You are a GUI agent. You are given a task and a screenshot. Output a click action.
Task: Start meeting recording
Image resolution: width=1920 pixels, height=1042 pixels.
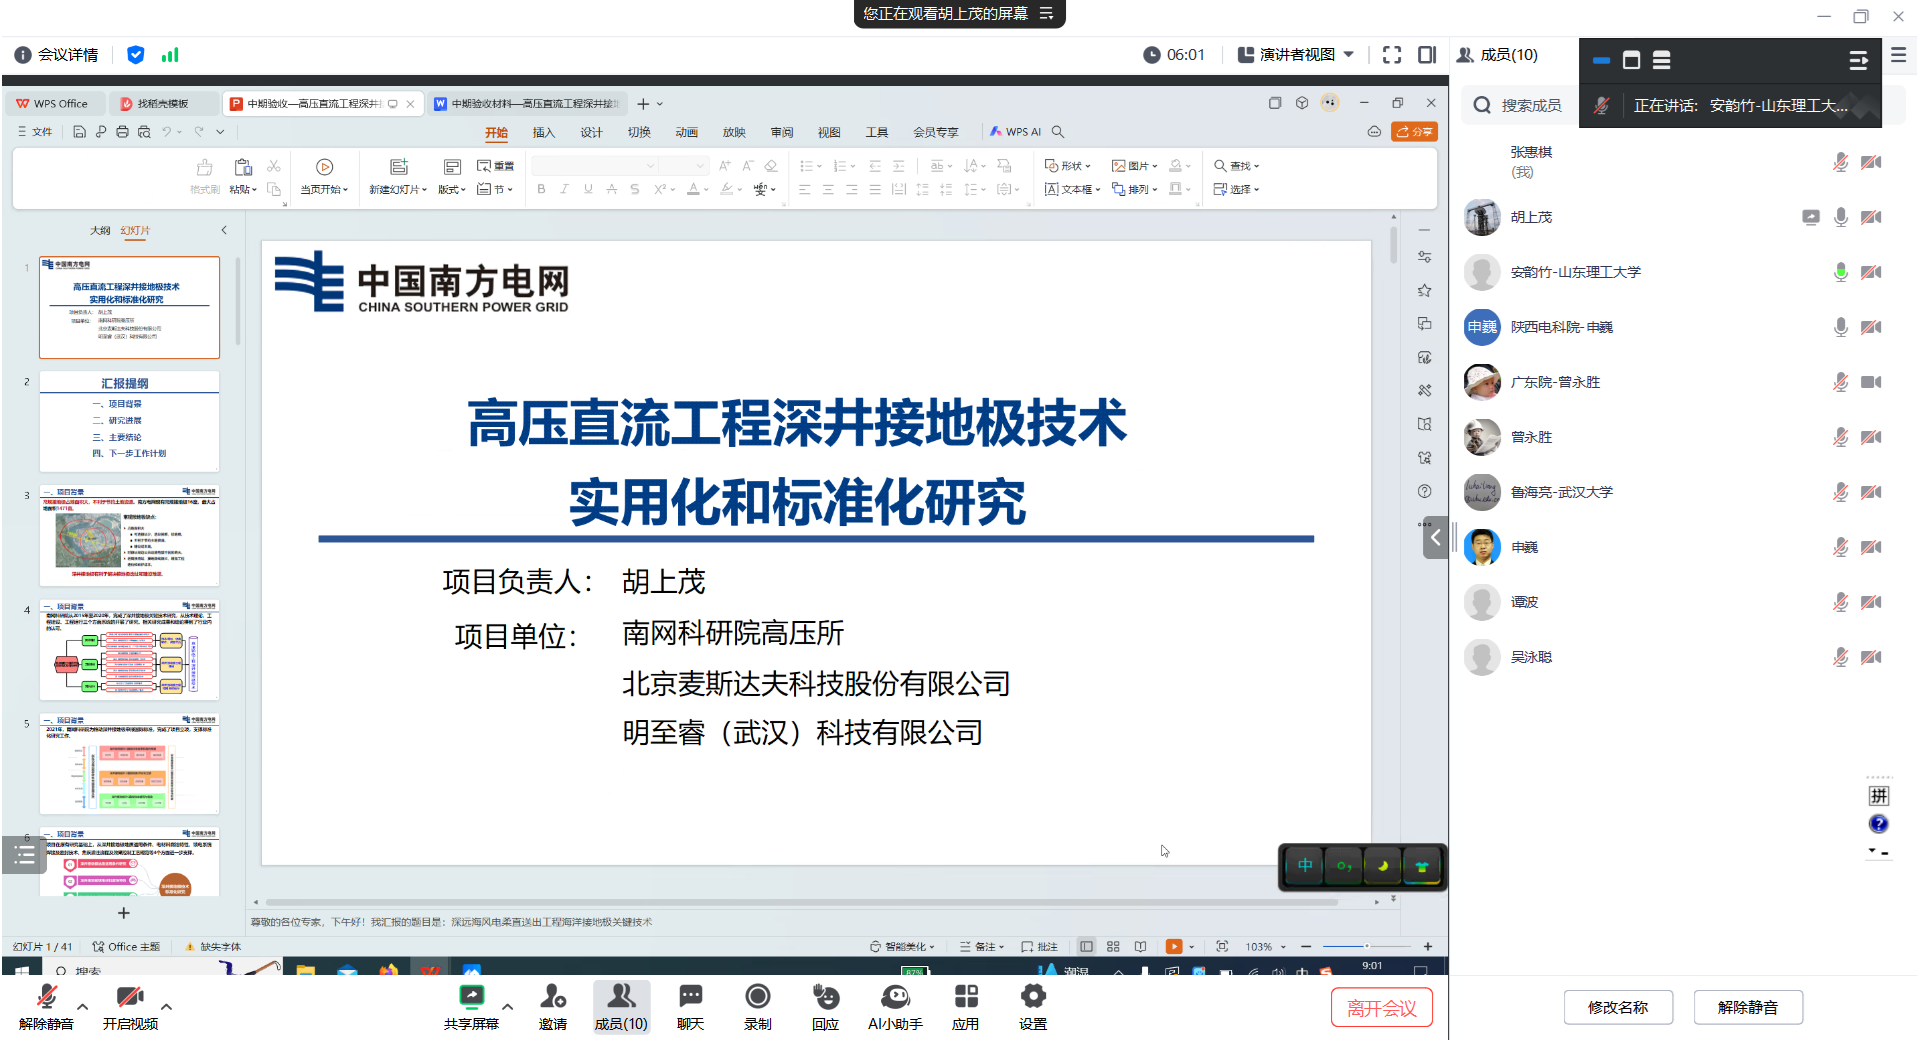pos(758,998)
